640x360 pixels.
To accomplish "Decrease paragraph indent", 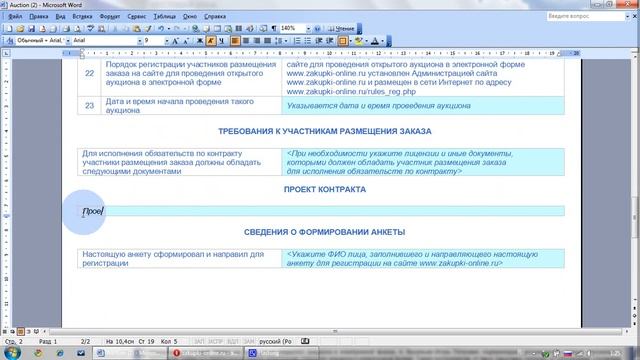I will (319, 40).
